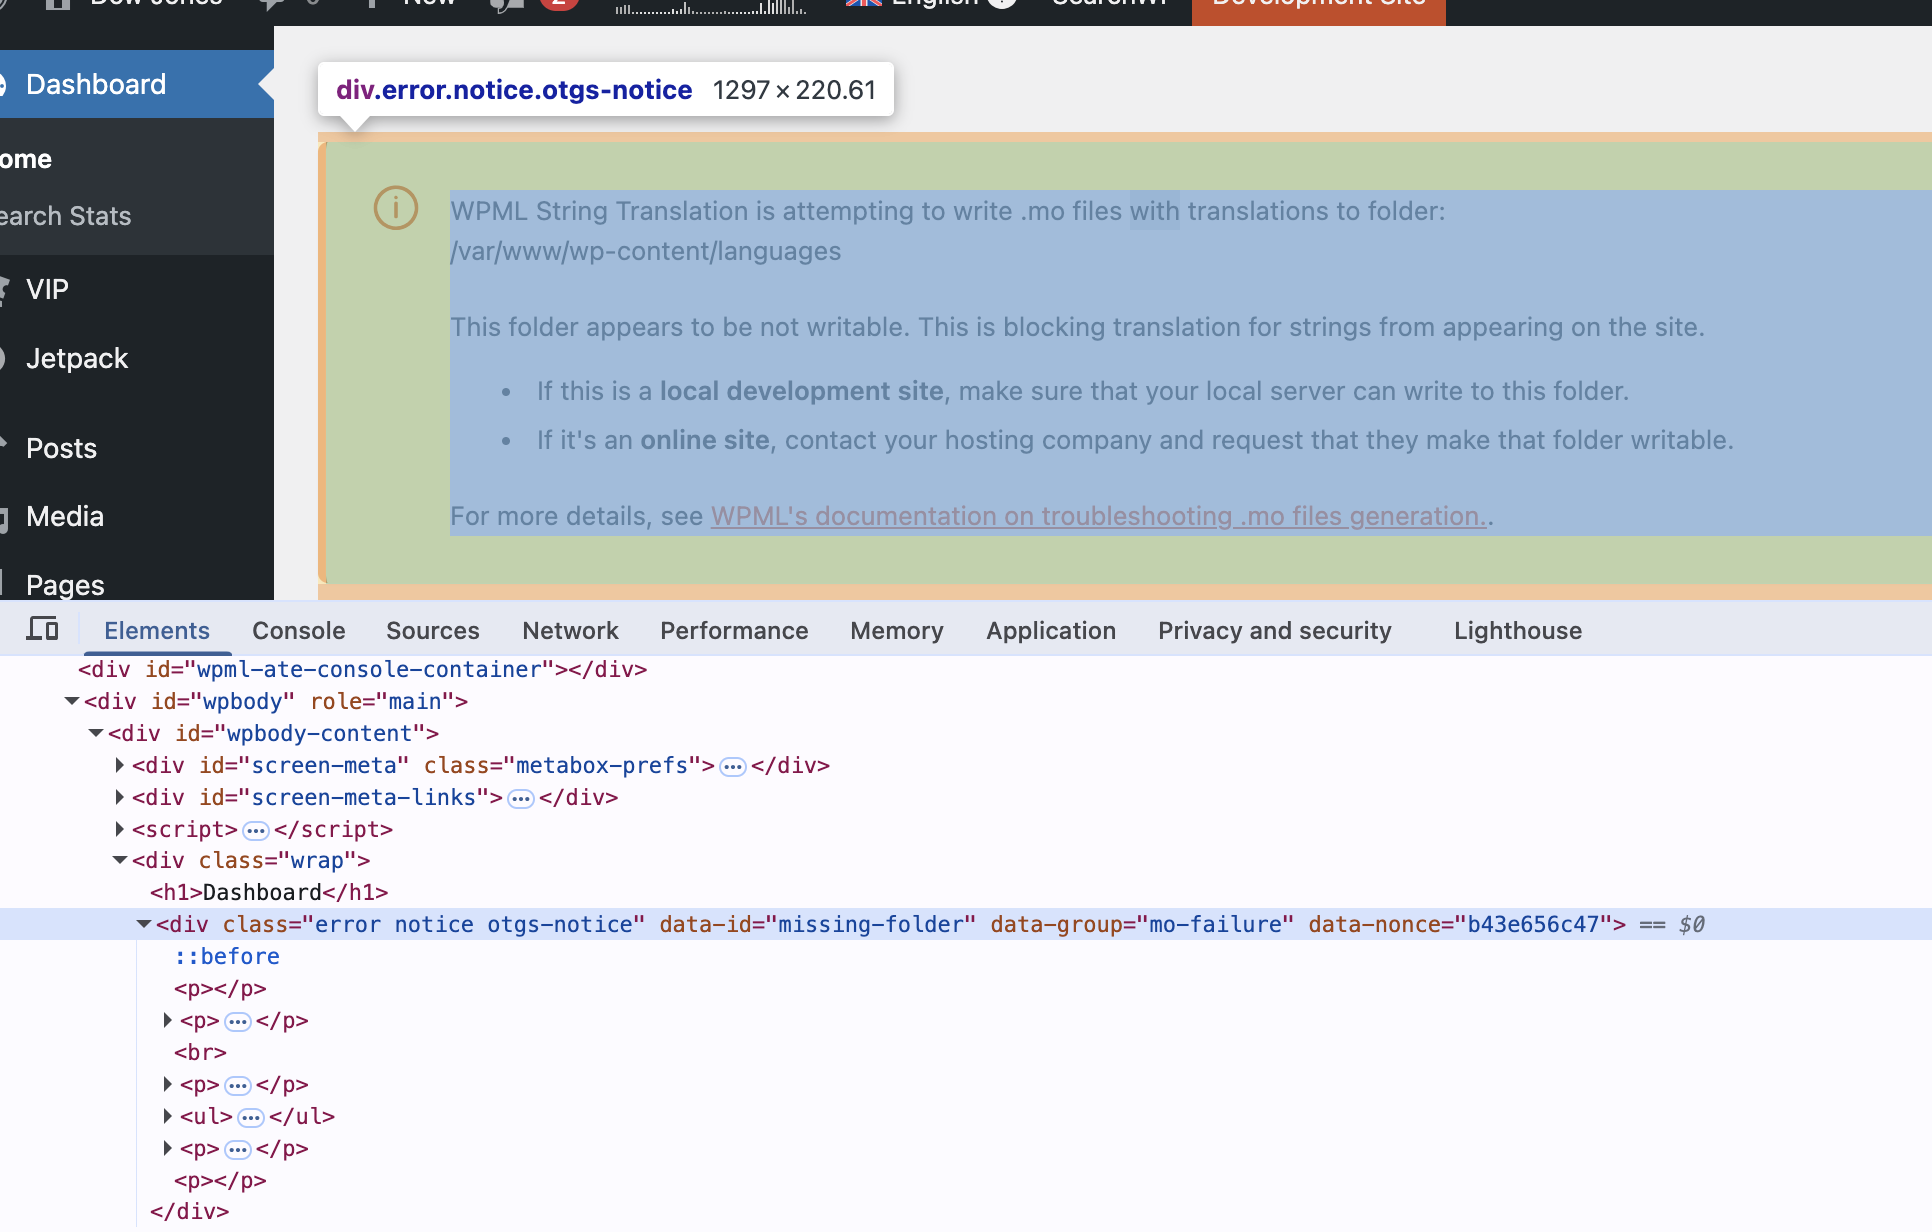The image size is (1932, 1232).
Task: Open the Privacy and security tab
Action: (1275, 630)
